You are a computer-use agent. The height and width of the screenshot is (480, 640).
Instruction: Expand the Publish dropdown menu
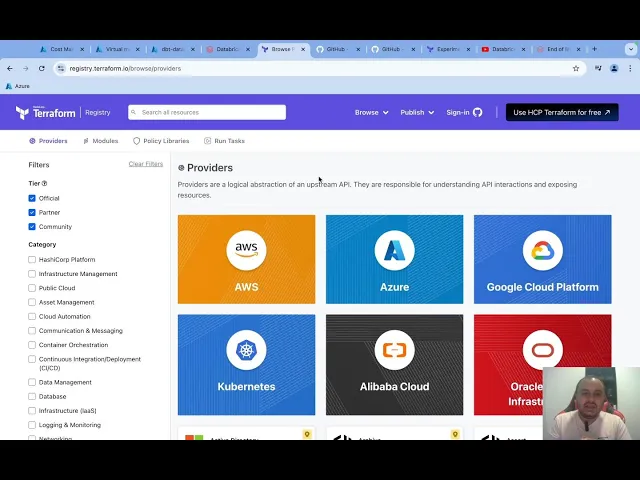(x=417, y=112)
